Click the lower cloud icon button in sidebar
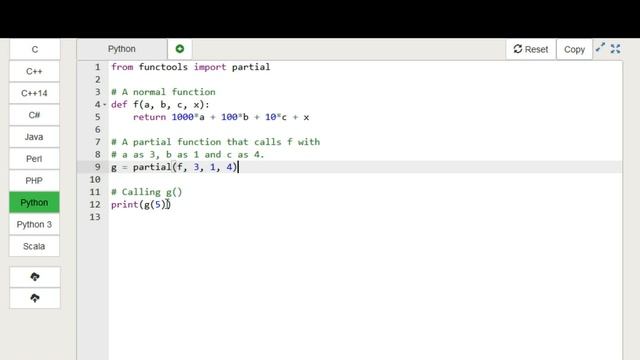Screen dimensions: 640x360 [35, 298]
